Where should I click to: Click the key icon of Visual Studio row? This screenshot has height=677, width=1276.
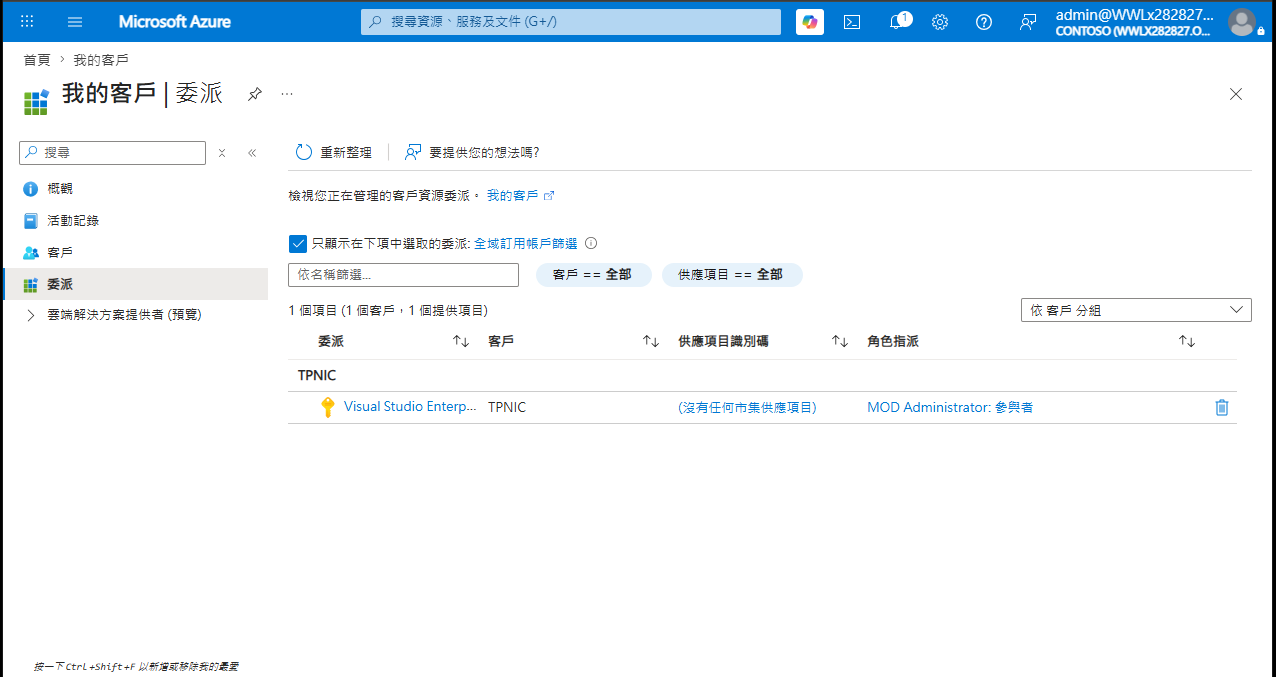(x=327, y=407)
